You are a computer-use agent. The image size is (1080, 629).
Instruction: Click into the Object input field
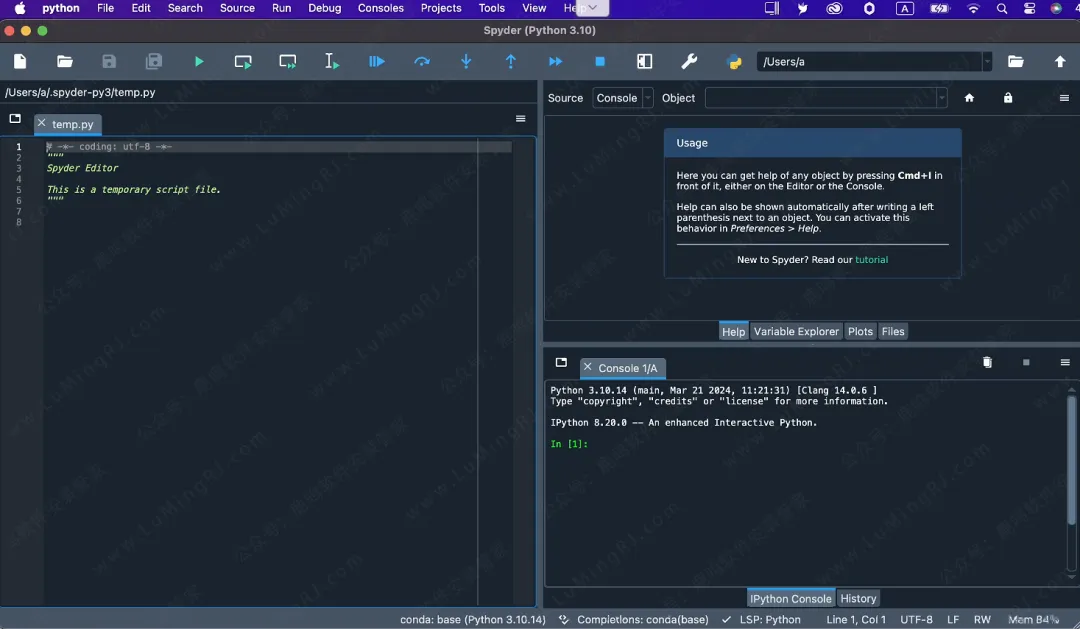tap(820, 98)
